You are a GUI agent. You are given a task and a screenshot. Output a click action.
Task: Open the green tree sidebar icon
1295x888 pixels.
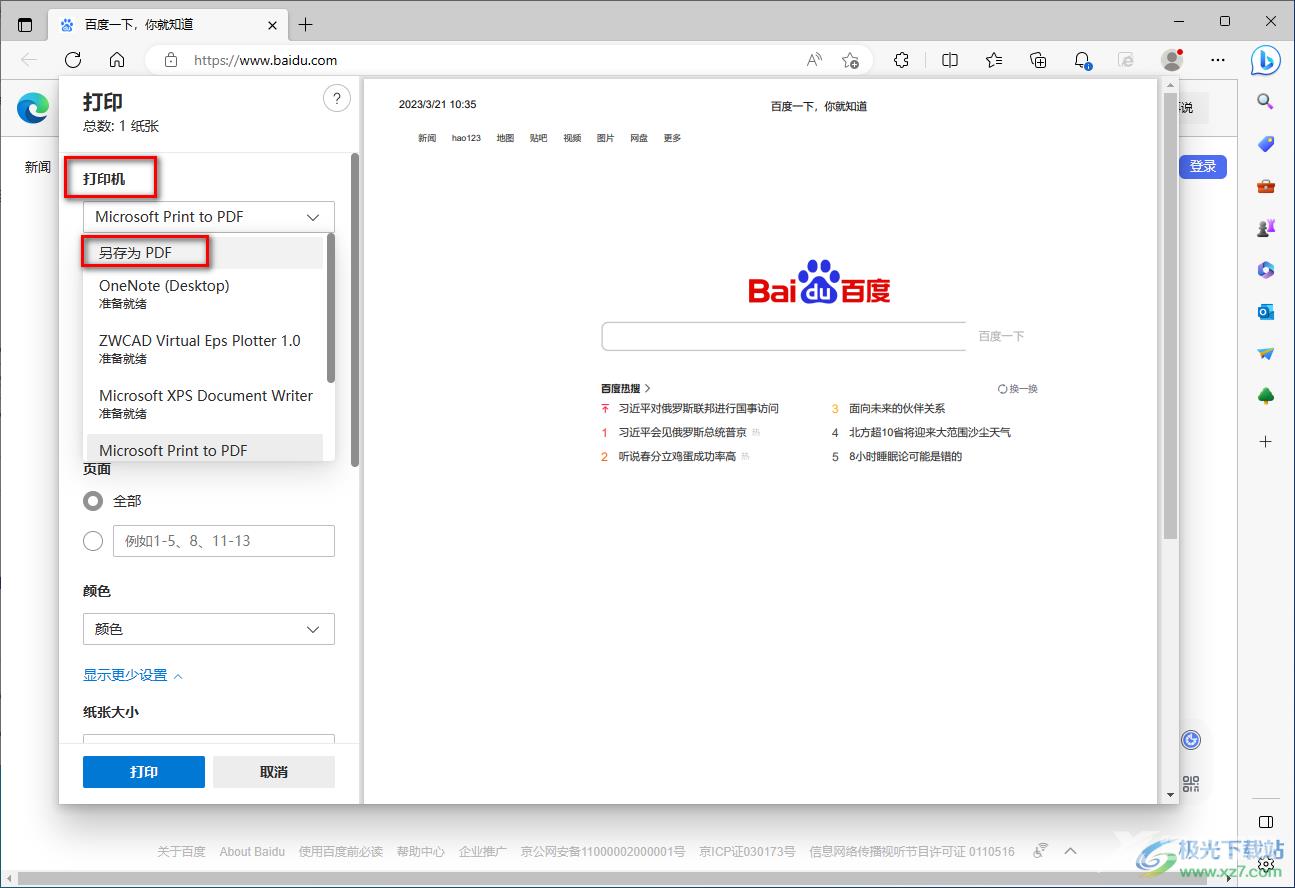coord(1265,397)
